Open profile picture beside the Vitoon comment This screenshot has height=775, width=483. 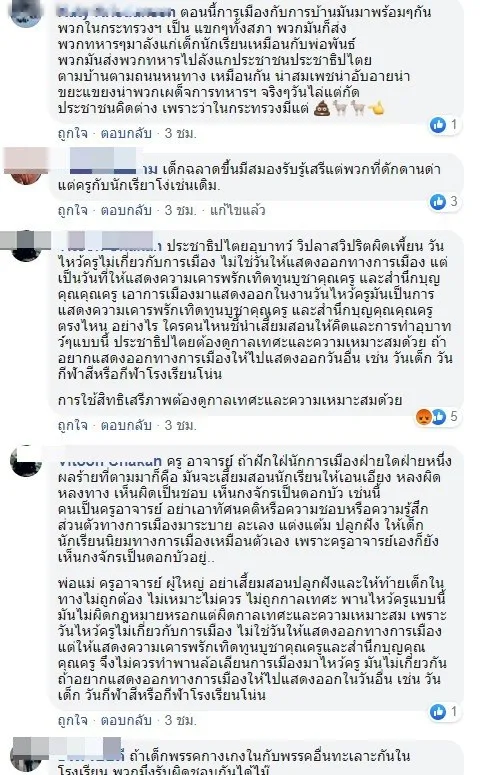[26, 461]
